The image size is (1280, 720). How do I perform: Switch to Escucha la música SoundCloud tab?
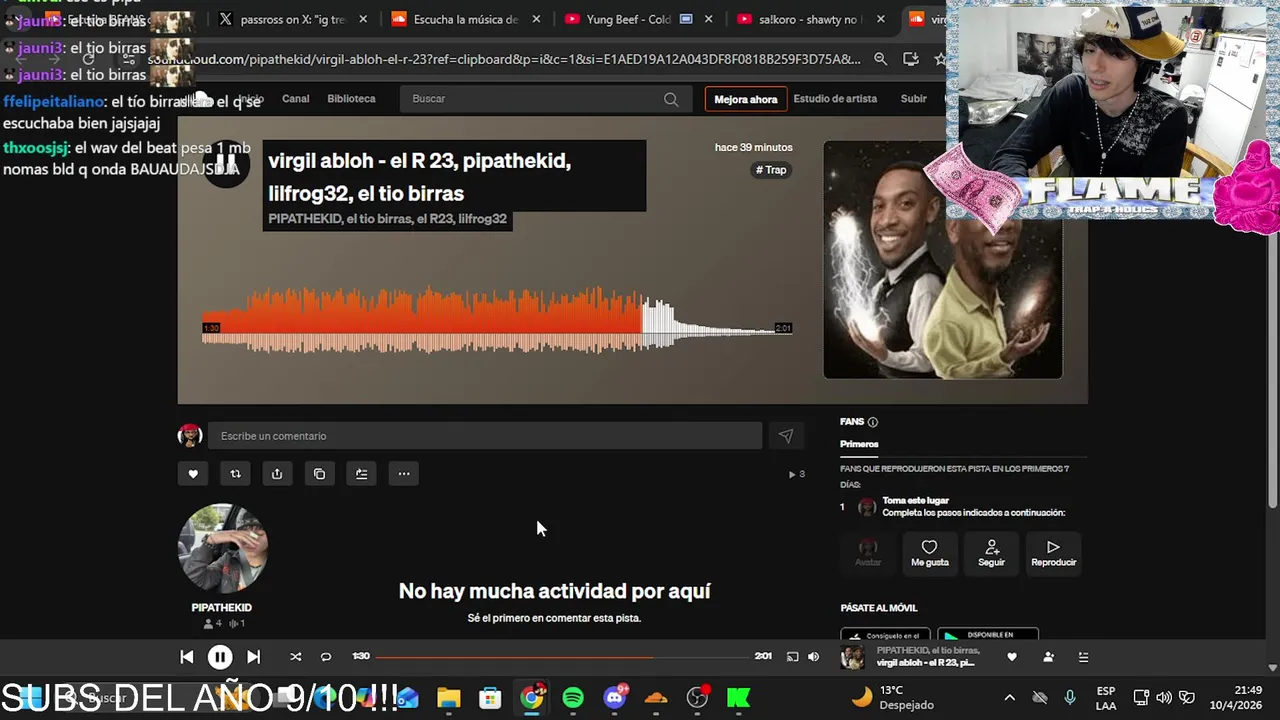coord(466,19)
